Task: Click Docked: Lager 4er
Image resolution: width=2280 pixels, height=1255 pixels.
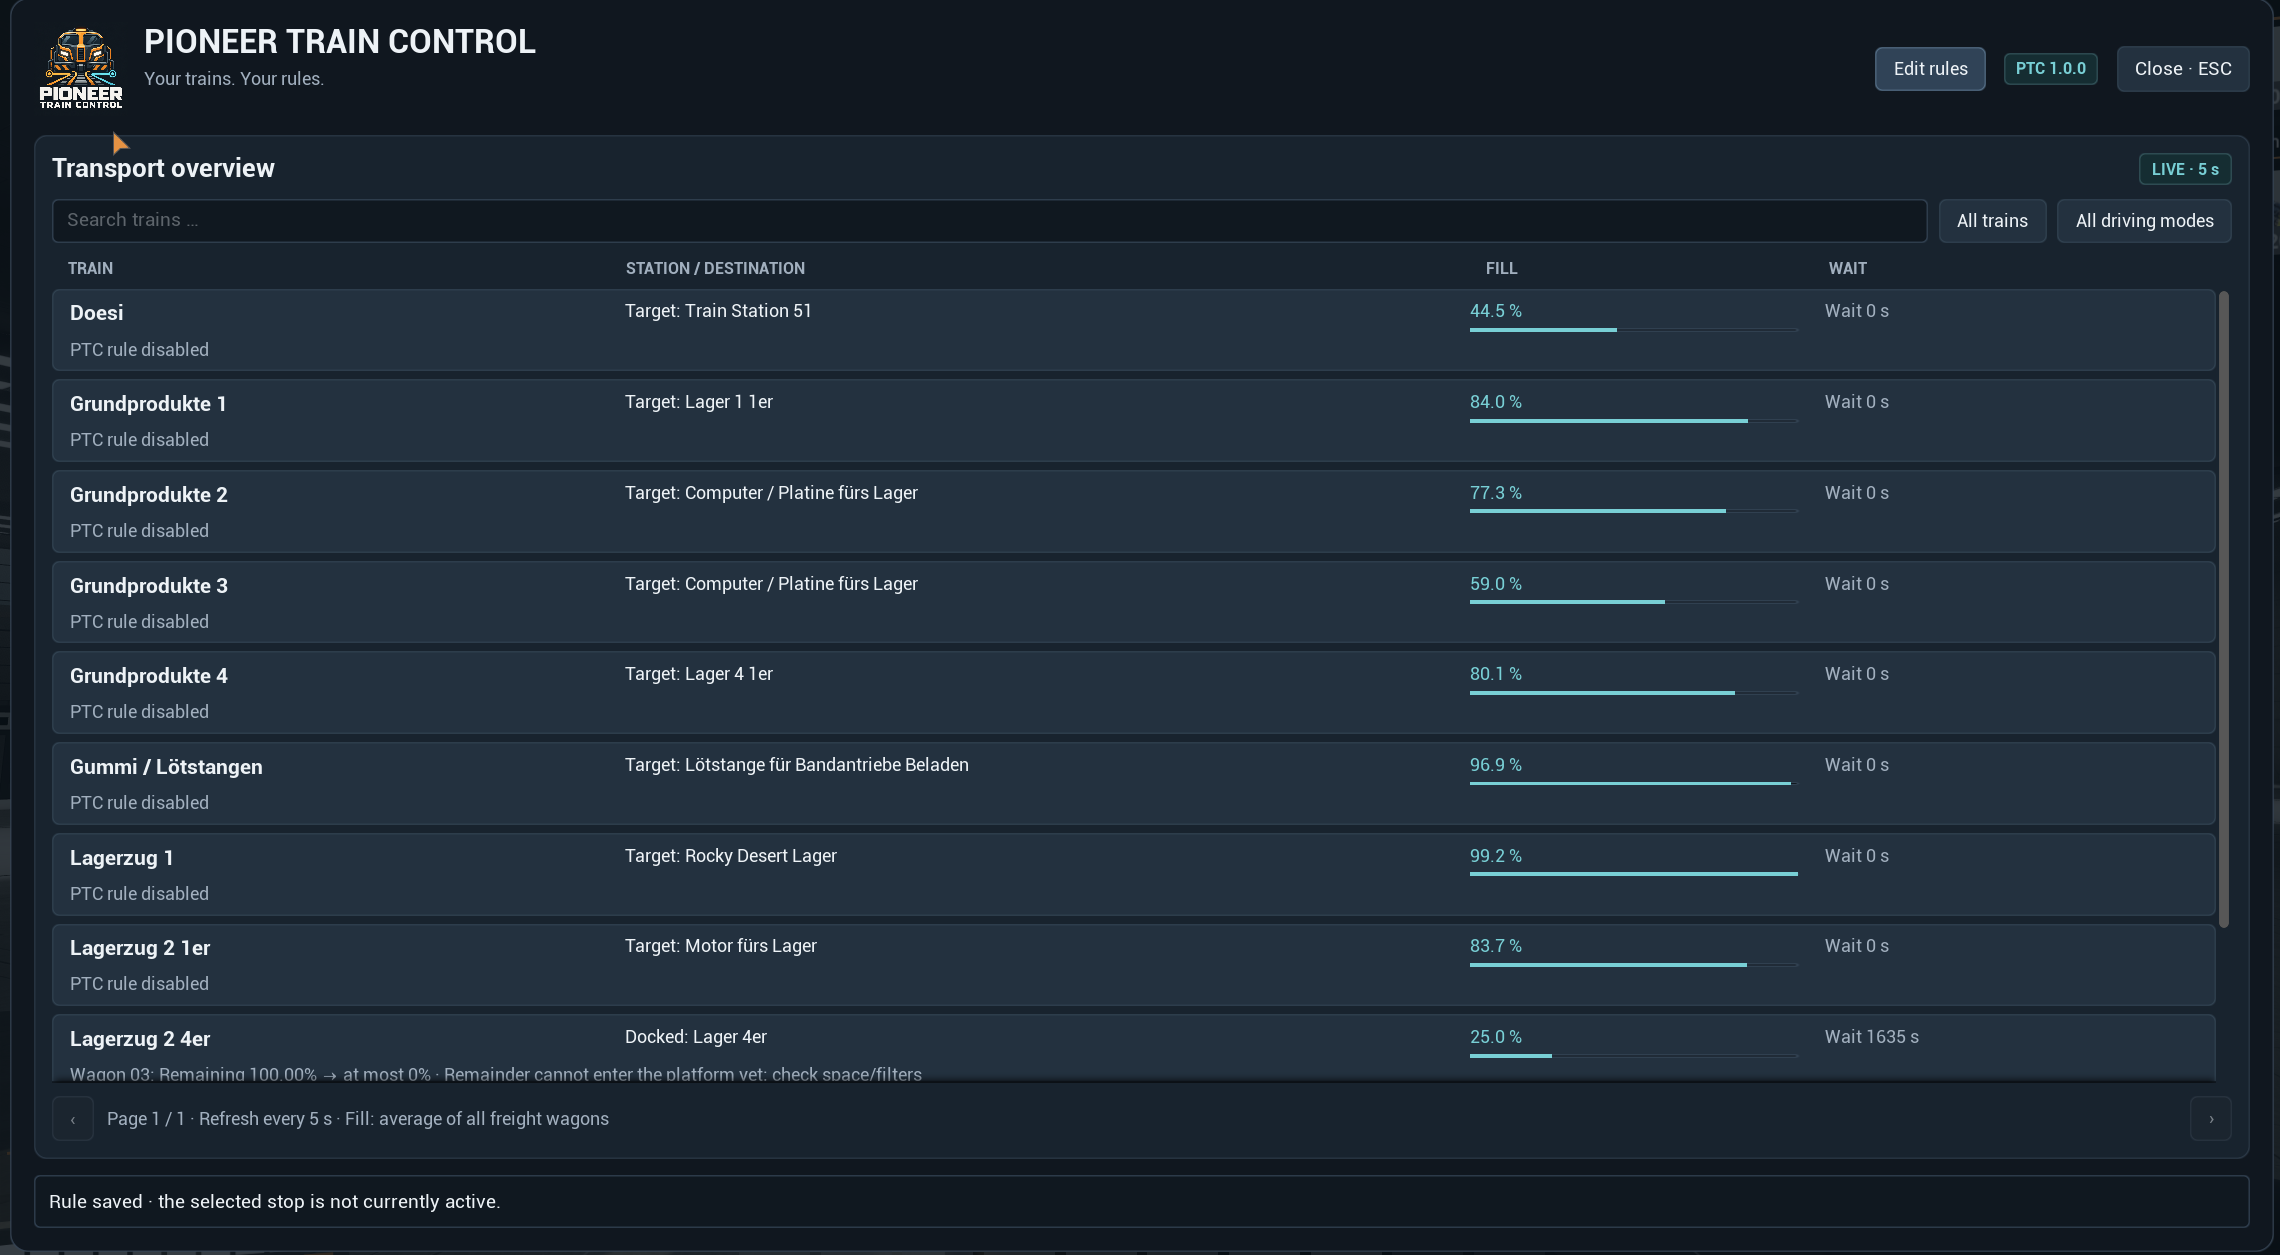Action: pos(696,1037)
